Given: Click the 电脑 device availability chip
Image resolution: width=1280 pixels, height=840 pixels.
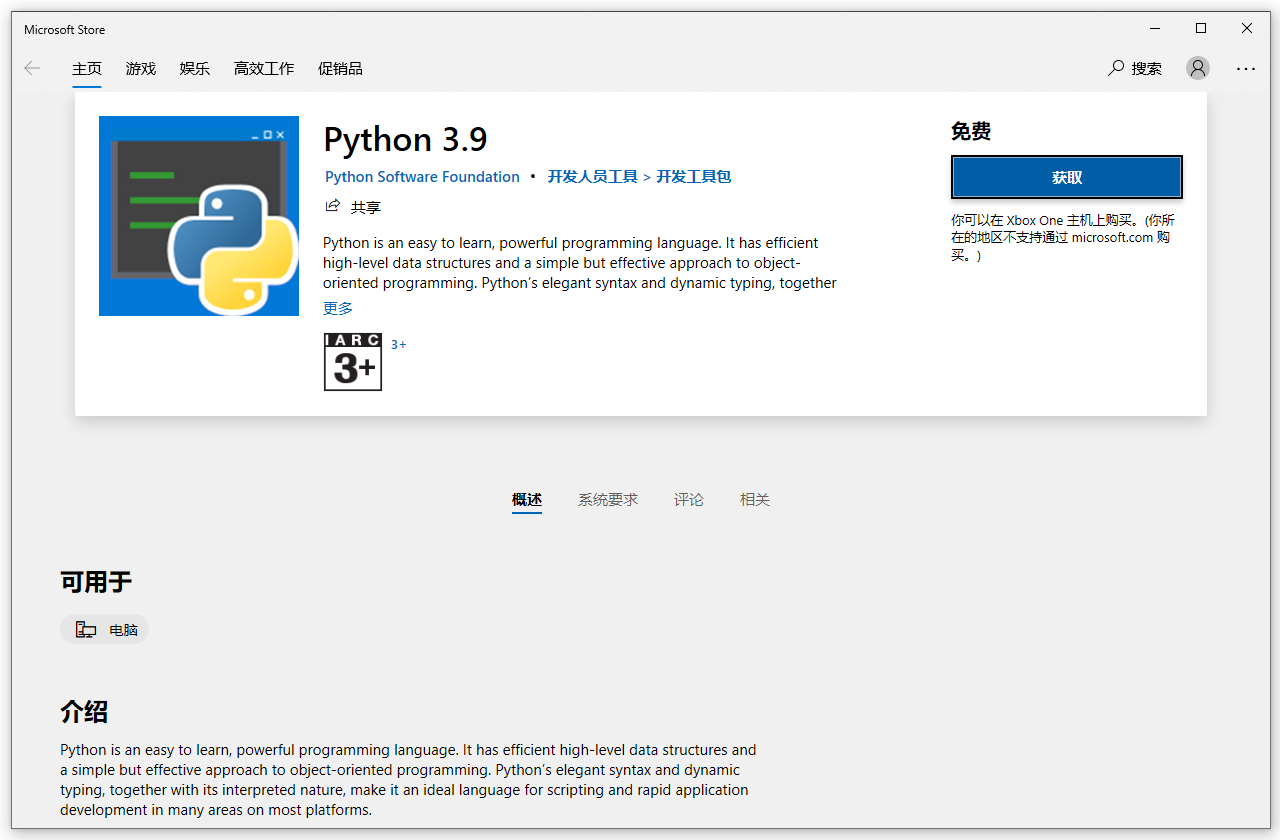Looking at the screenshot, I should click(x=104, y=629).
